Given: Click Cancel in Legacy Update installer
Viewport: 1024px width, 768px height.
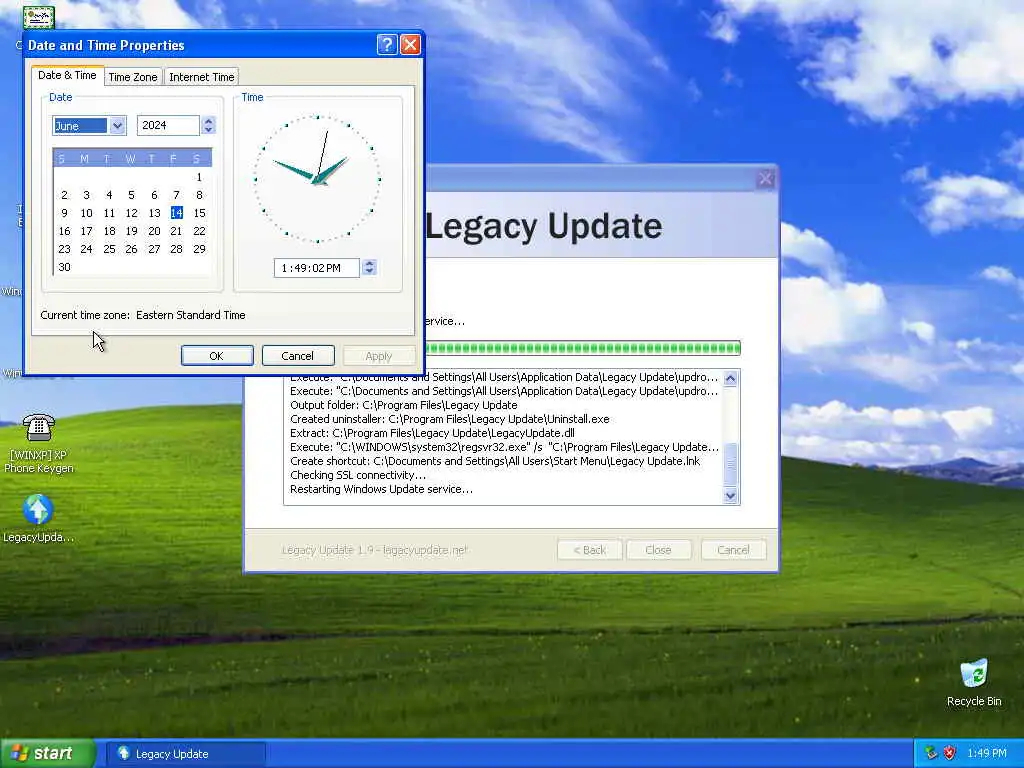Looking at the screenshot, I should (733, 550).
